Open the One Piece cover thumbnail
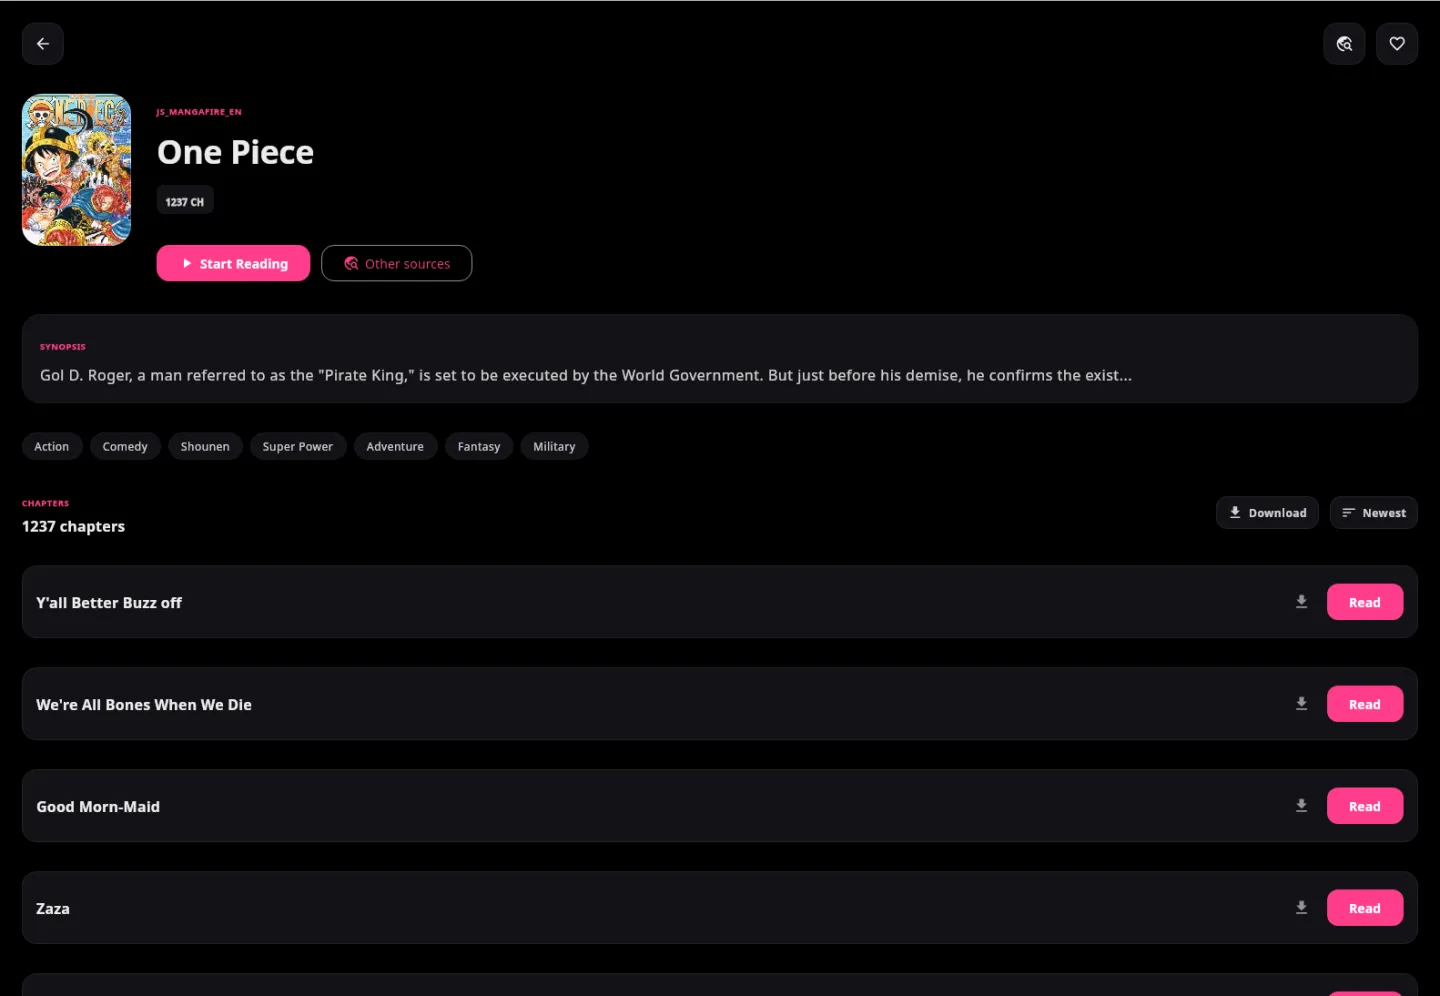 tap(76, 170)
